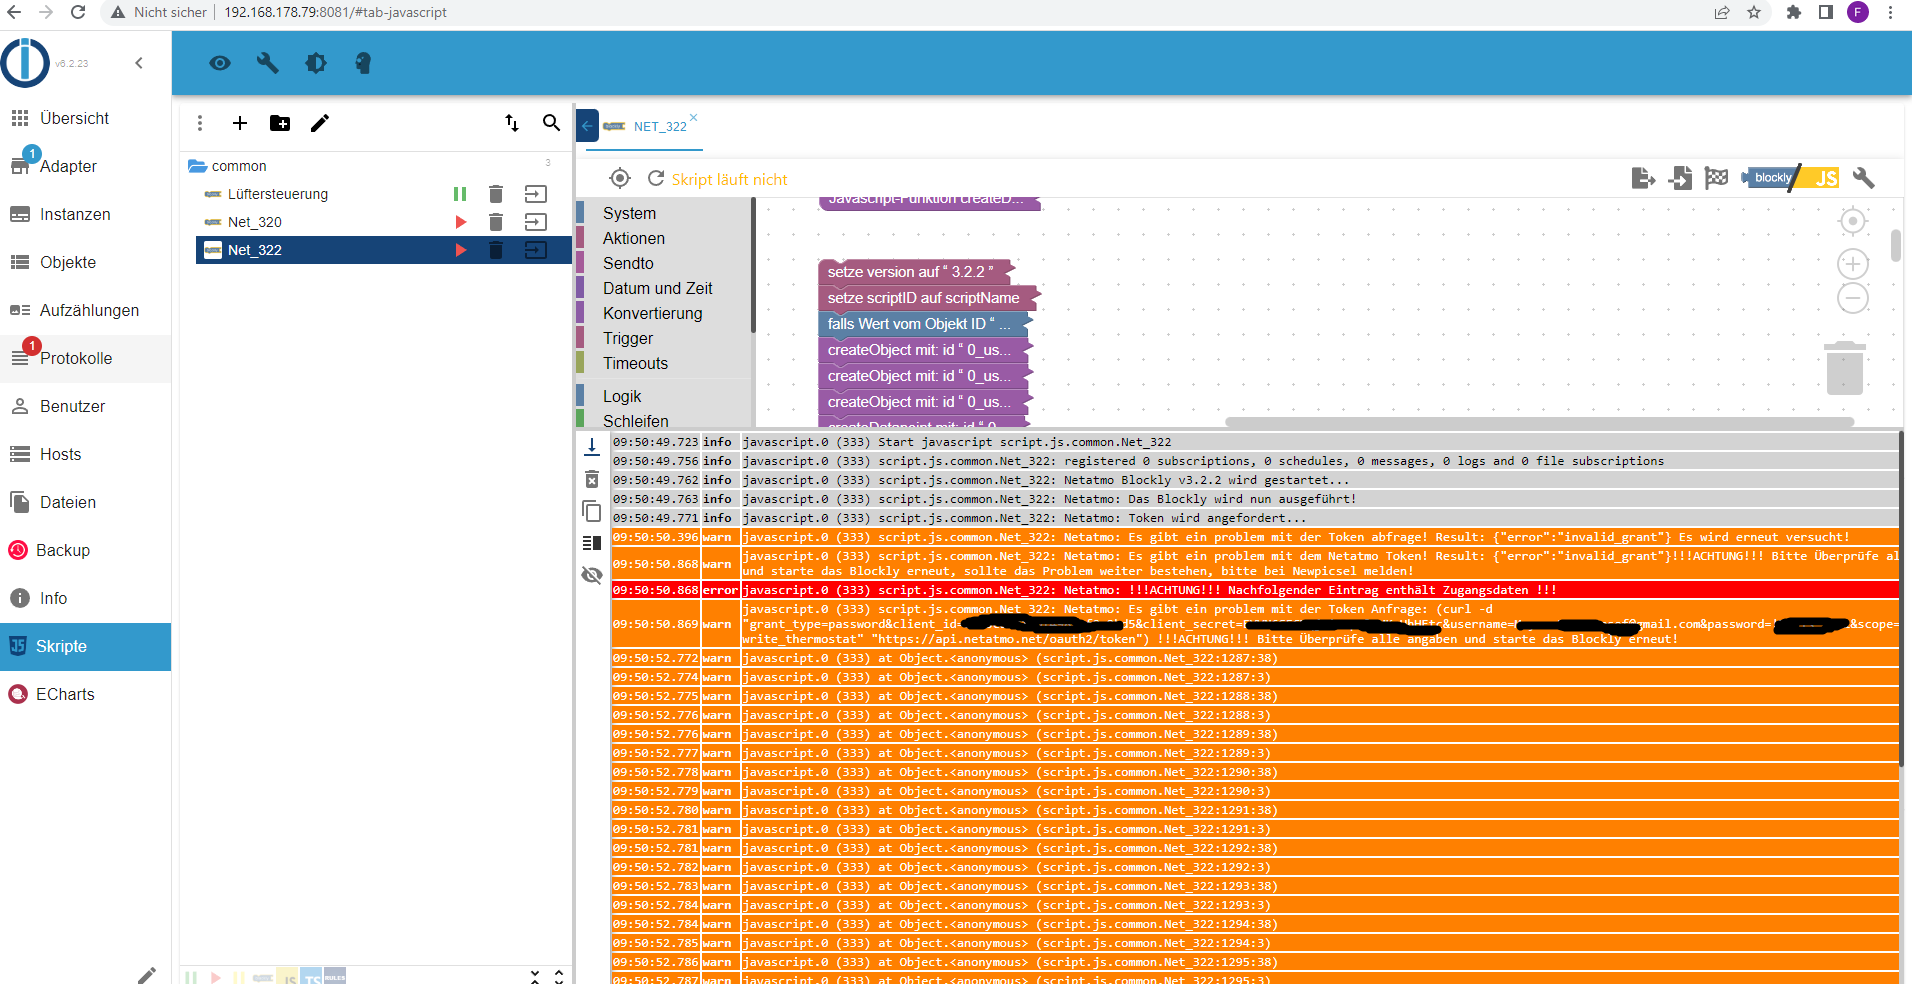Expand the Aktionen block category
Screen dimensions: 1912x984
point(634,238)
